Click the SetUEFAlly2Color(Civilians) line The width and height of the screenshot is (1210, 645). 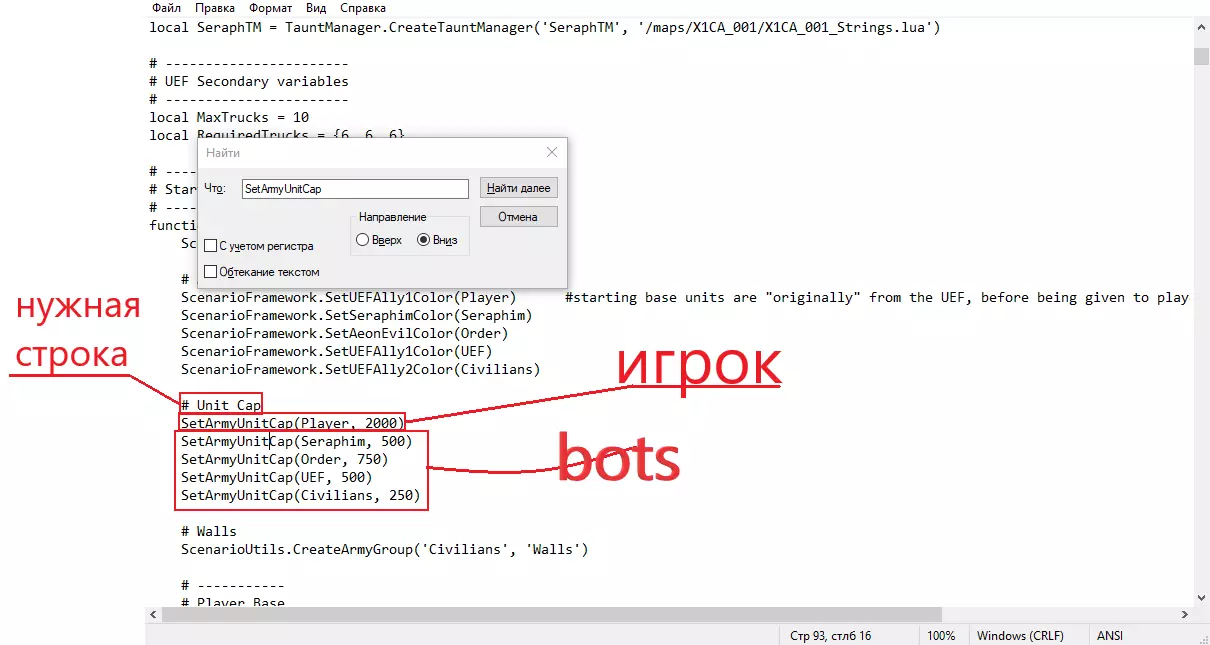click(x=361, y=369)
